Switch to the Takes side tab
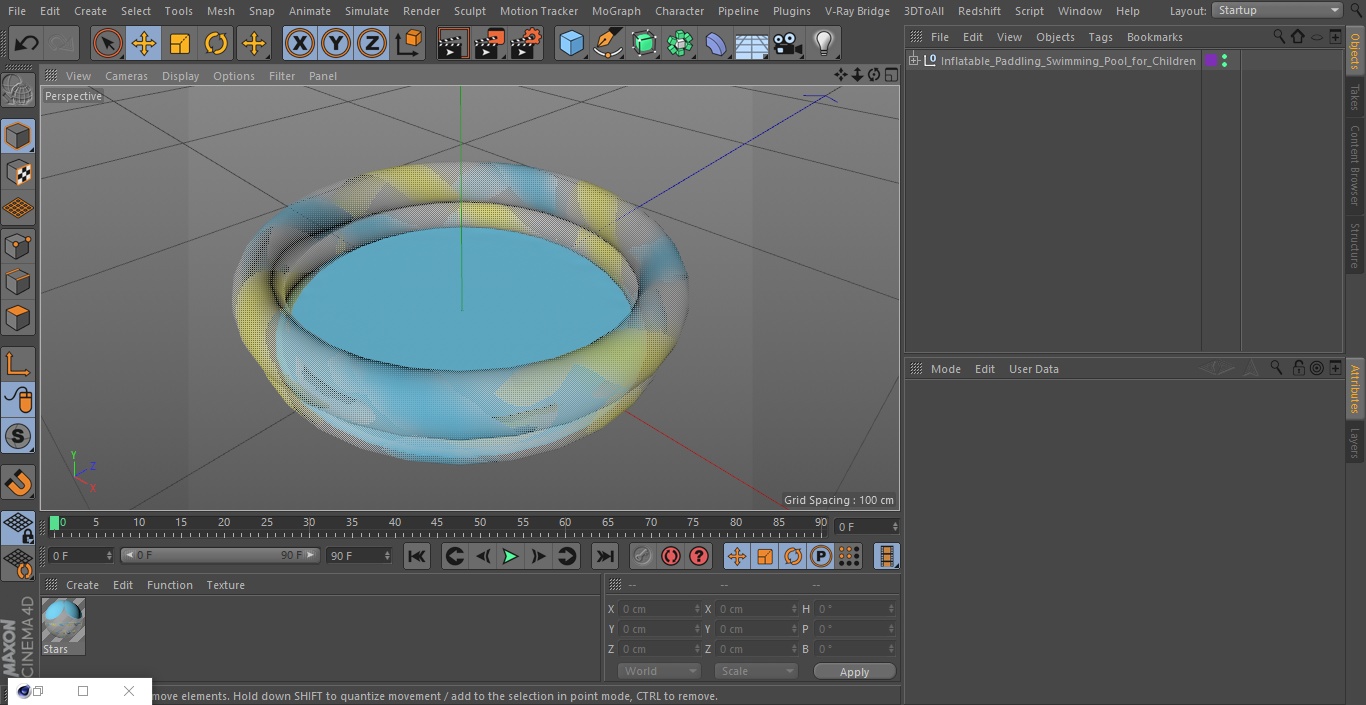Viewport: 1366px width, 705px height. tap(1355, 97)
